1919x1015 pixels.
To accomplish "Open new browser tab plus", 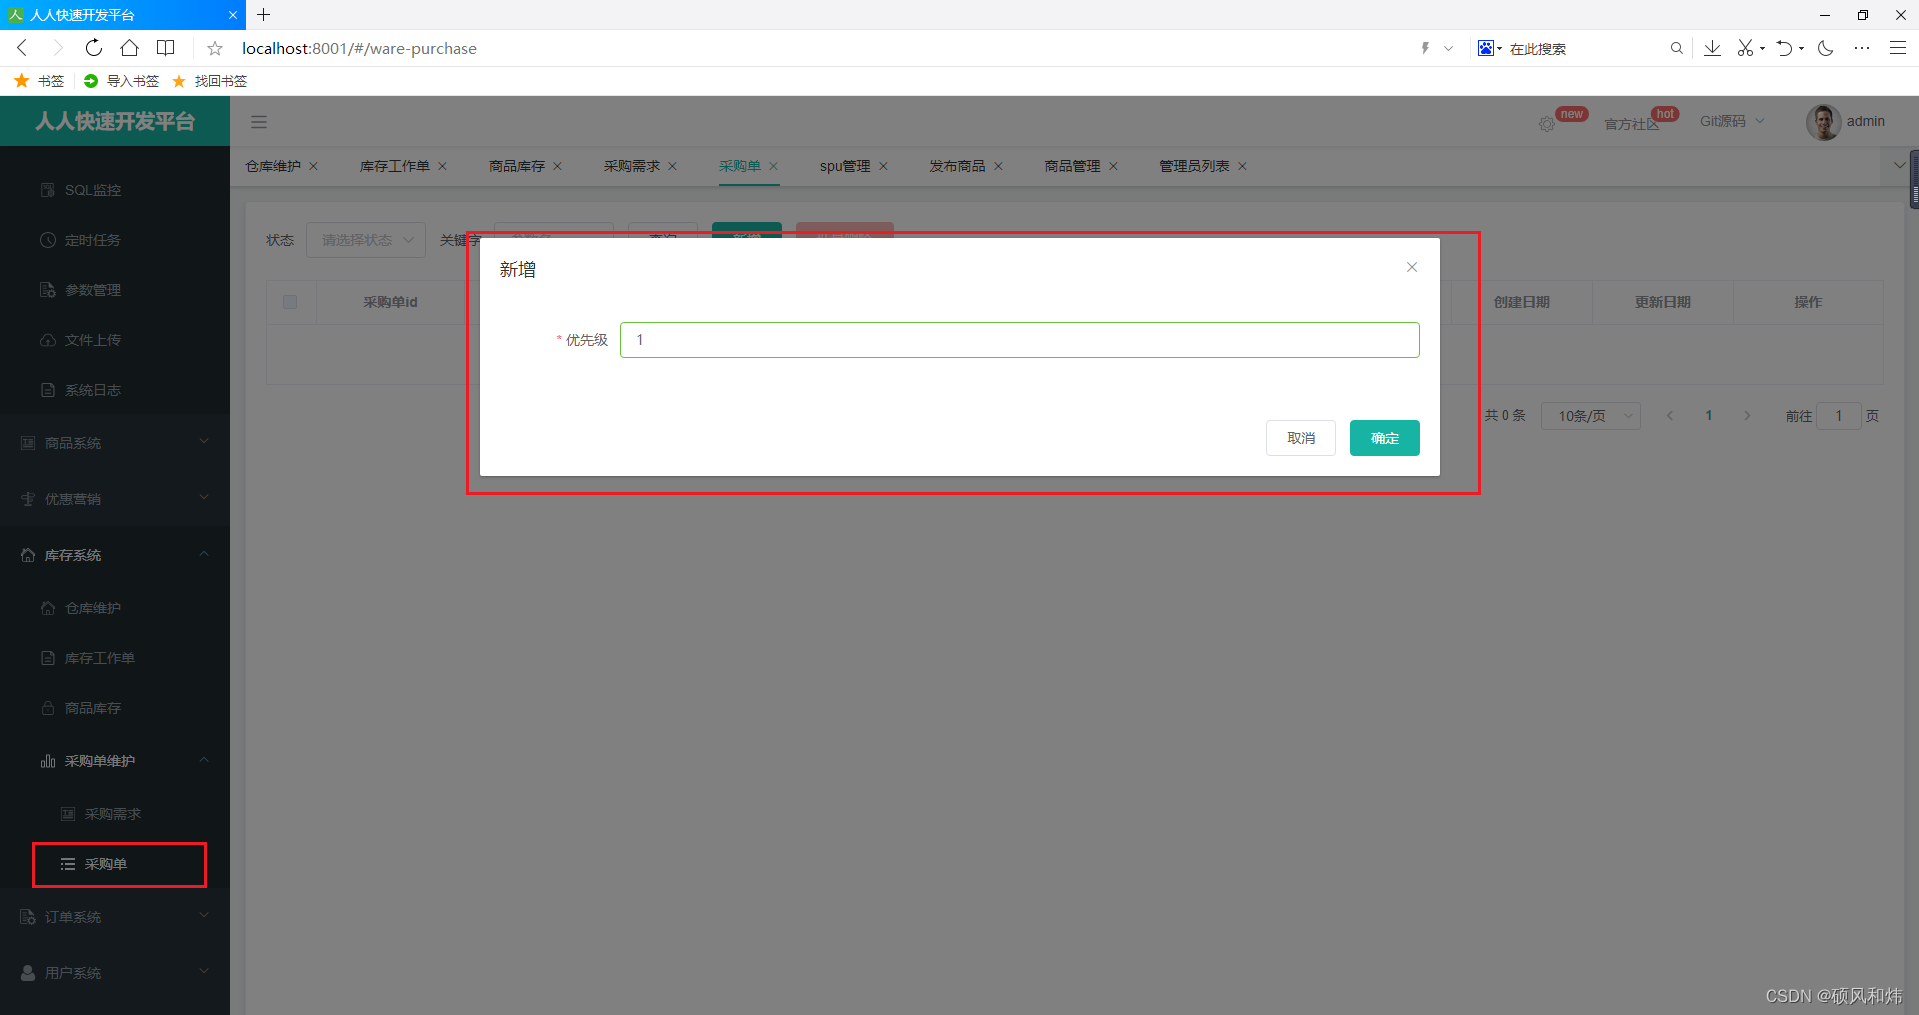I will pyautogui.click(x=263, y=15).
